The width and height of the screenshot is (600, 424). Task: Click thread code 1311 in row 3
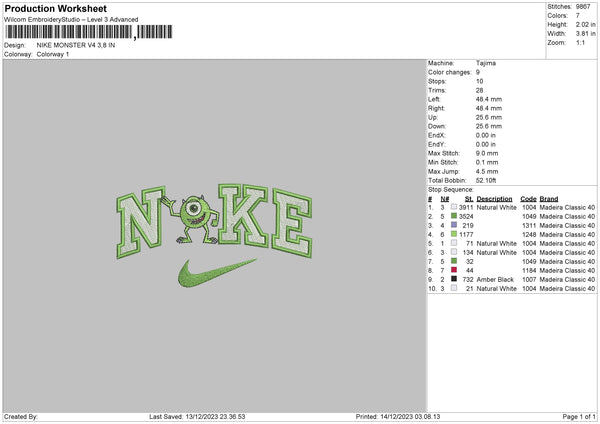tap(529, 225)
